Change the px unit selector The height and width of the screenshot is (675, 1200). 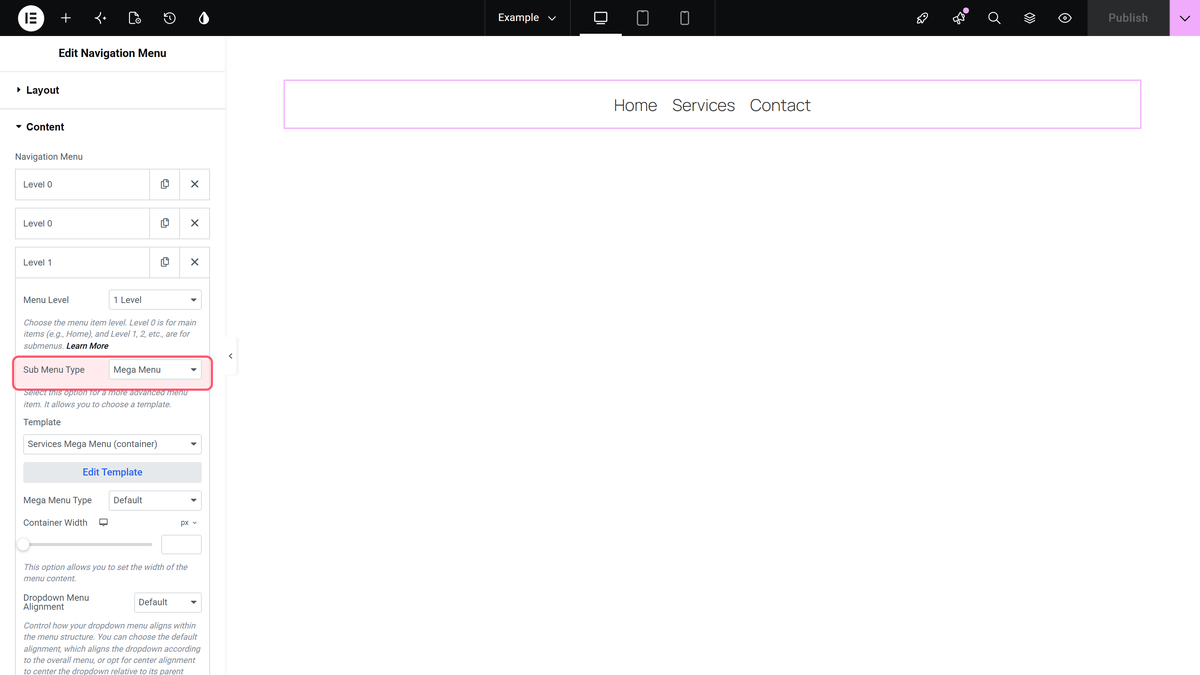coord(189,523)
